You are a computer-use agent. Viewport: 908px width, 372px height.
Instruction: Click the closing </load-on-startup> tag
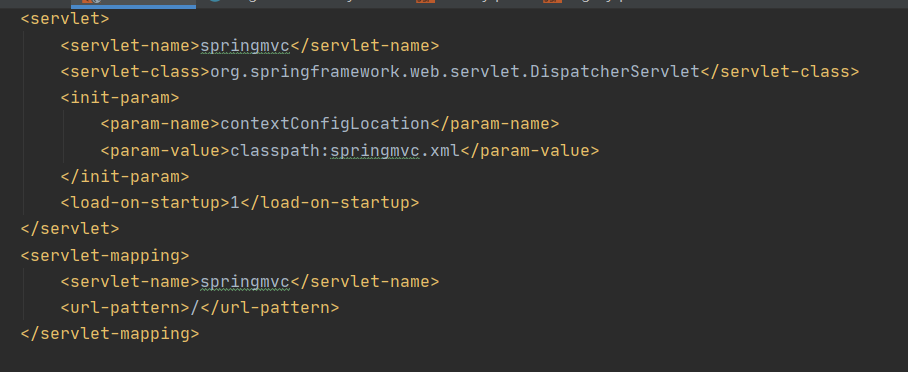pos(329,203)
